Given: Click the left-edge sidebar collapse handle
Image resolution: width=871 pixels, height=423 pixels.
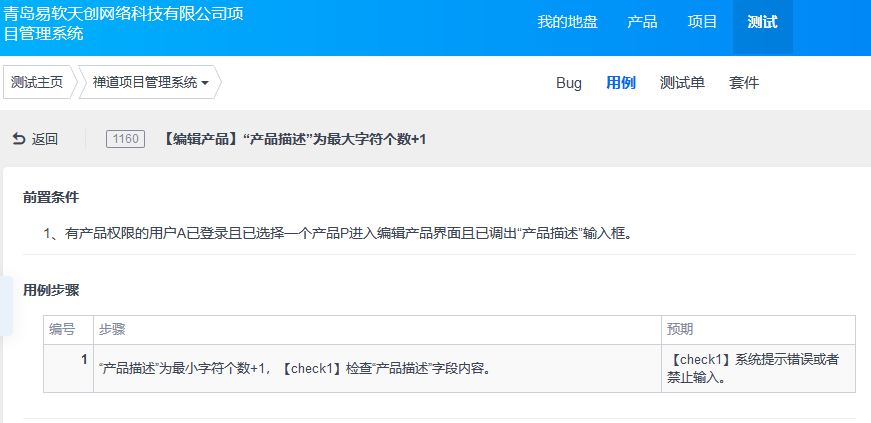Looking at the screenshot, I should tap(6, 306).
